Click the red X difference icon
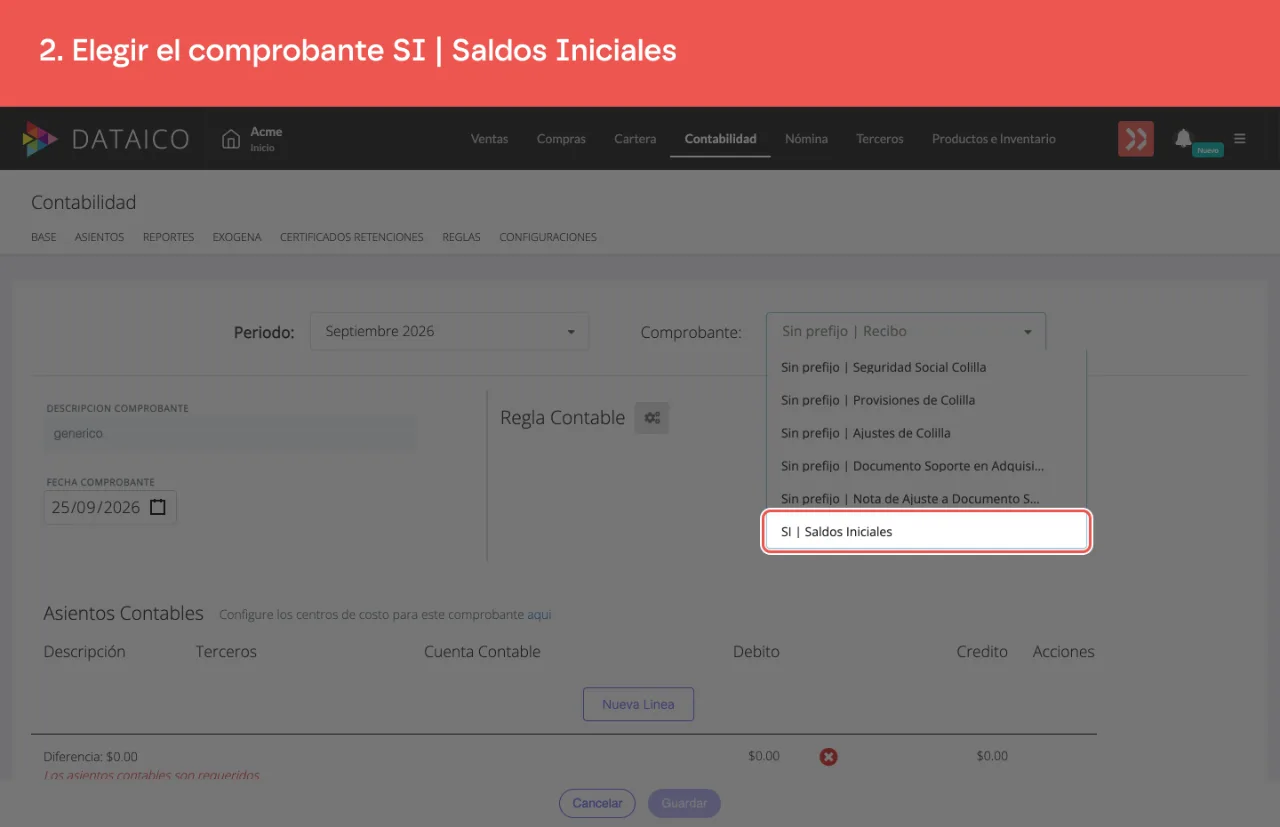This screenshot has height=827, width=1280. pyautogui.click(x=828, y=757)
